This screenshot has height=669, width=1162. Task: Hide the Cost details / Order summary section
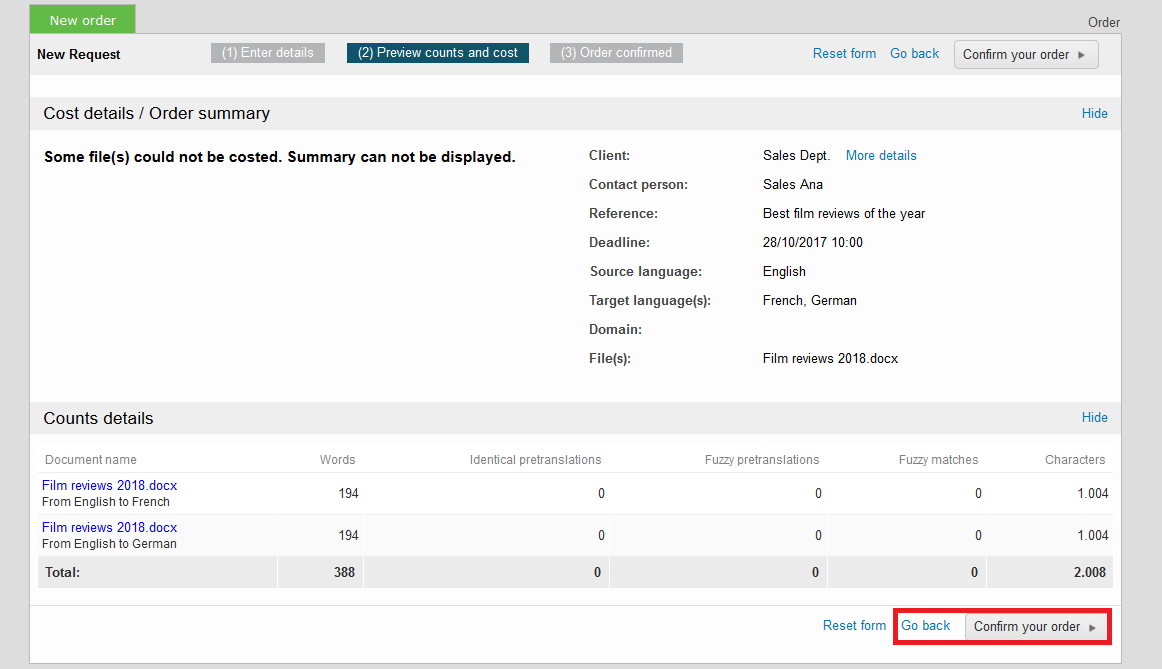point(1094,114)
